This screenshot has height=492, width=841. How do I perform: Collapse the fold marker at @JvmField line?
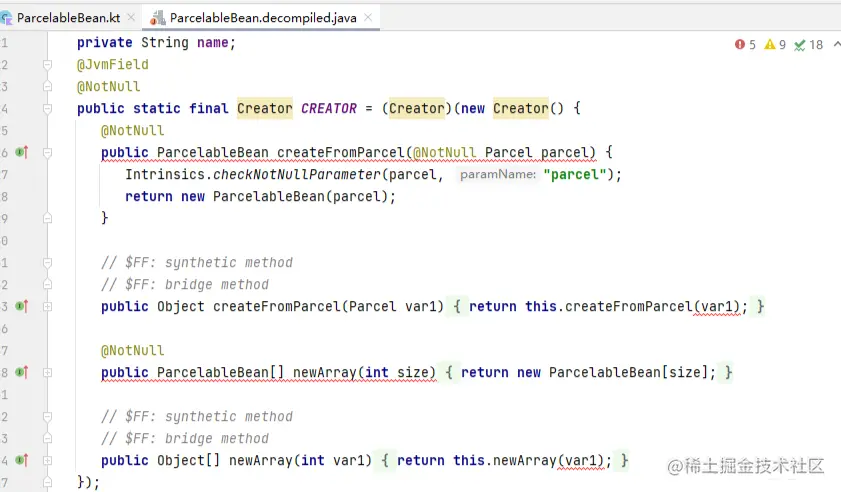click(x=47, y=65)
